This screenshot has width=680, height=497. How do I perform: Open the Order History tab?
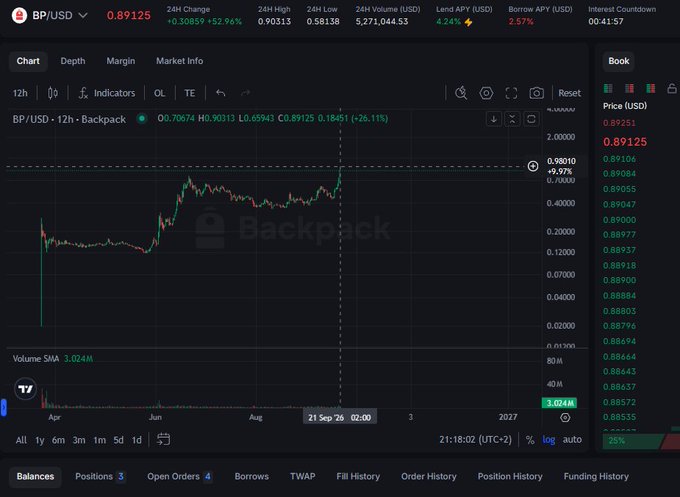428,477
